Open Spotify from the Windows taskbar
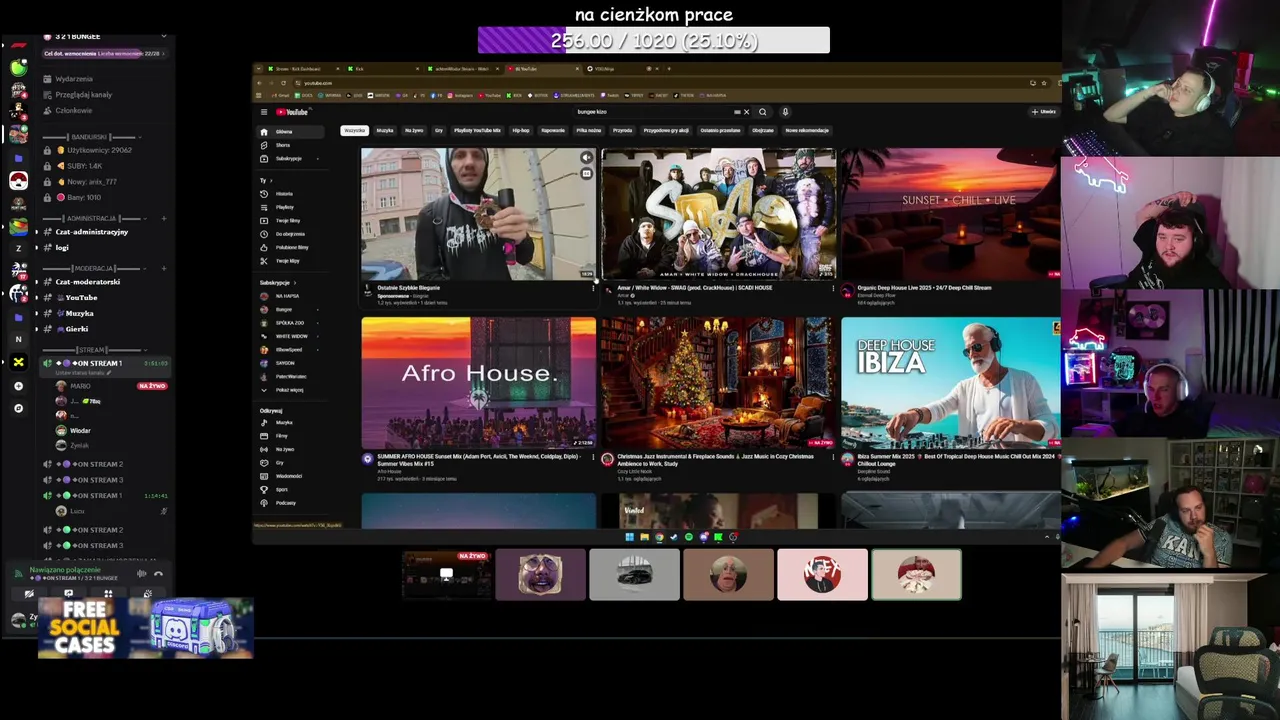Screen dimensions: 1280x720 (688, 537)
